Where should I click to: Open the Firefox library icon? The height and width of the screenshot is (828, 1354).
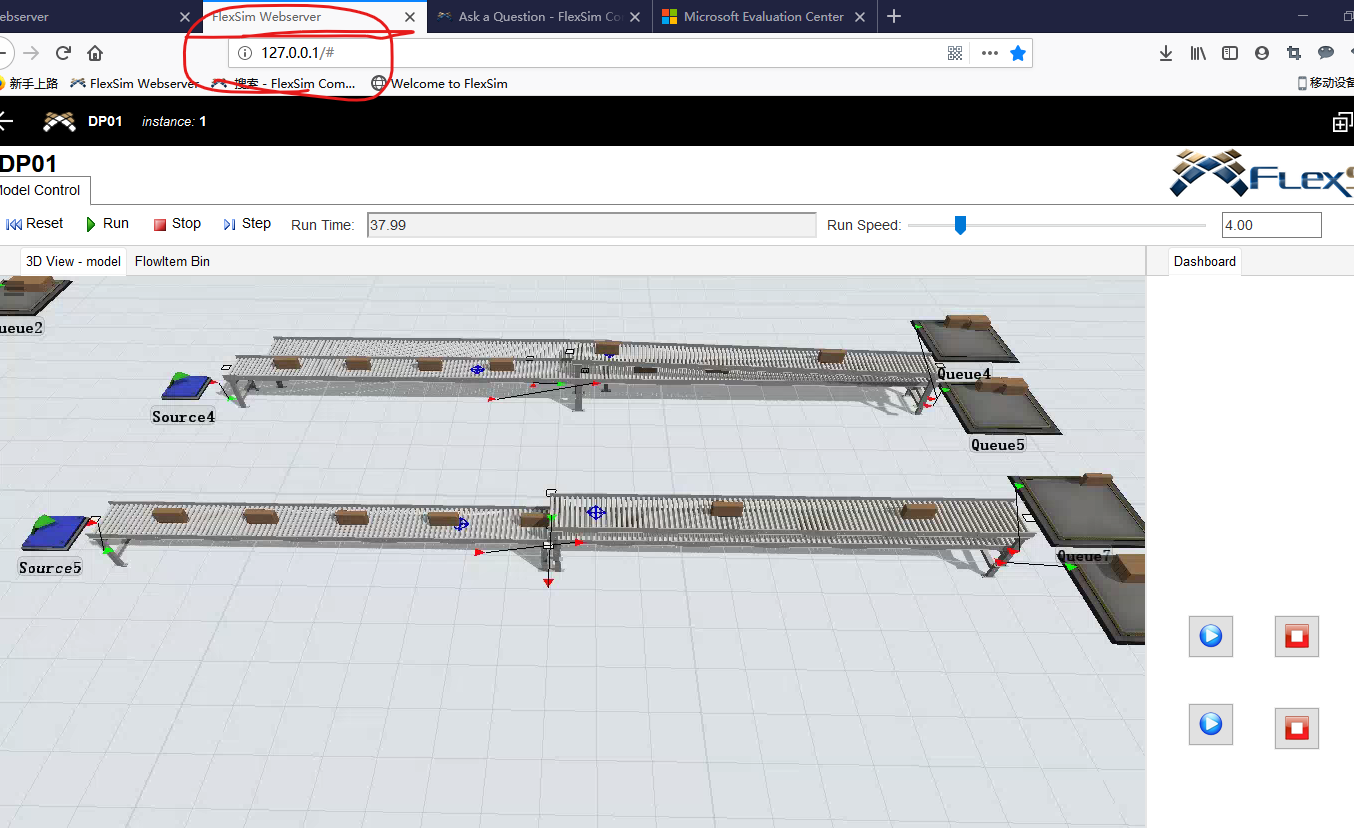pos(1198,53)
